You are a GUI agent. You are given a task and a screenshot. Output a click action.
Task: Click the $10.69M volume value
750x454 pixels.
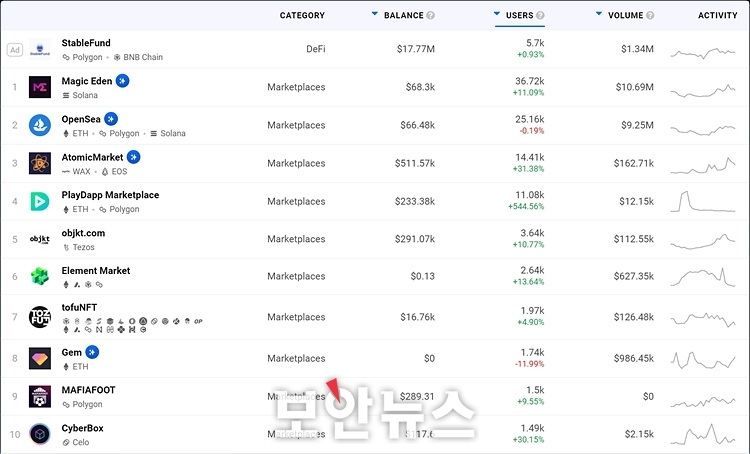coord(634,87)
